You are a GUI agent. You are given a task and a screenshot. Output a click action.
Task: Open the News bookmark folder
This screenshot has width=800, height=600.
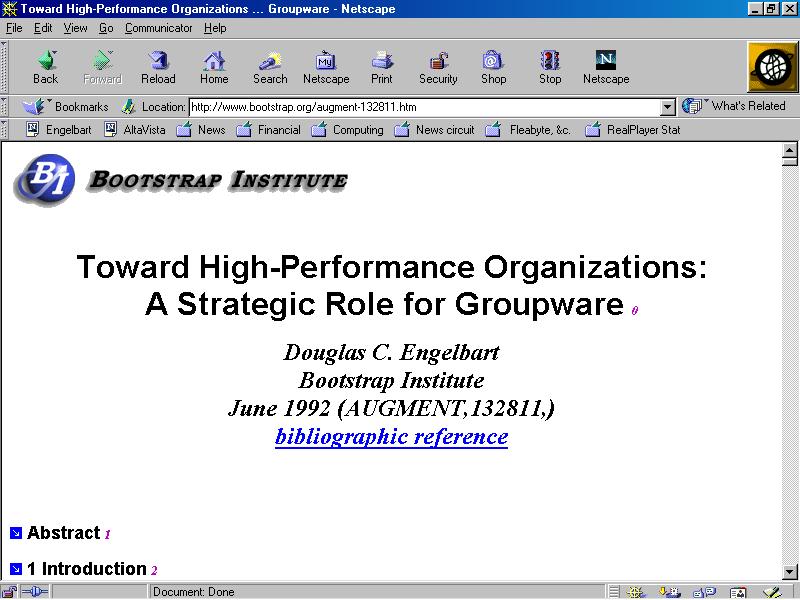[201, 130]
